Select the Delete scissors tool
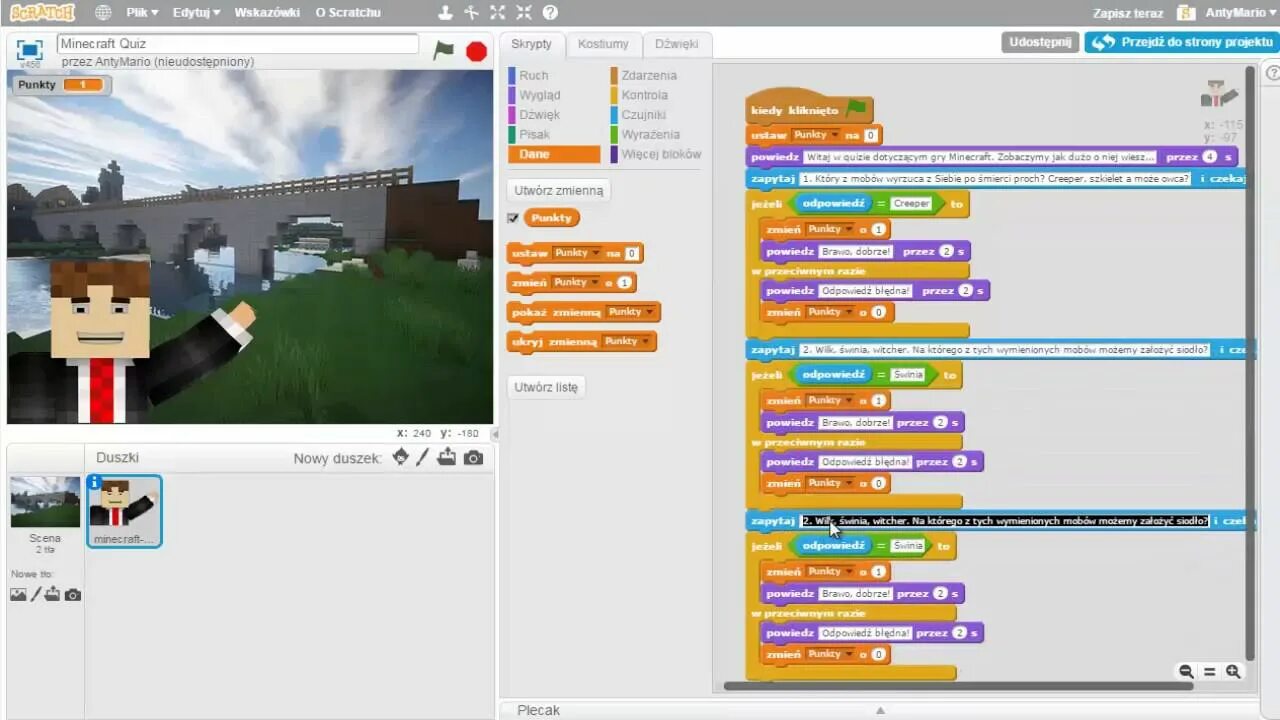1280x720 pixels. click(x=472, y=13)
